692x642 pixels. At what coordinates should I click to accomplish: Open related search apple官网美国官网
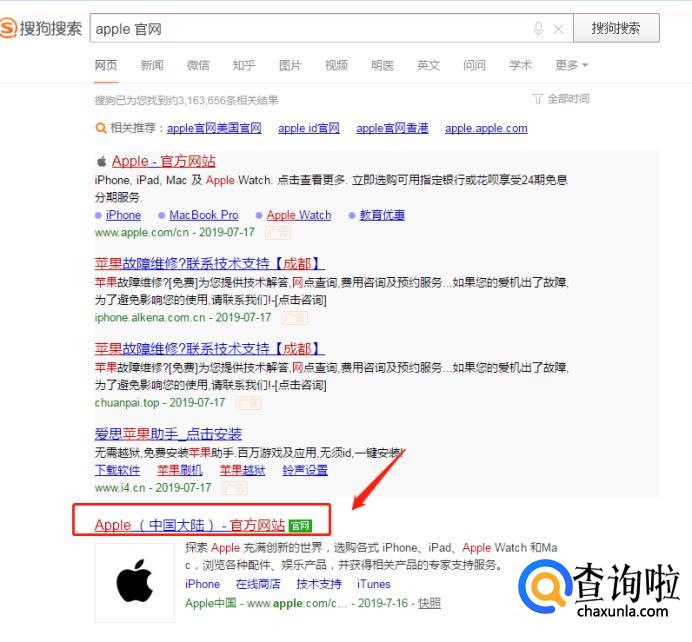click(214, 128)
